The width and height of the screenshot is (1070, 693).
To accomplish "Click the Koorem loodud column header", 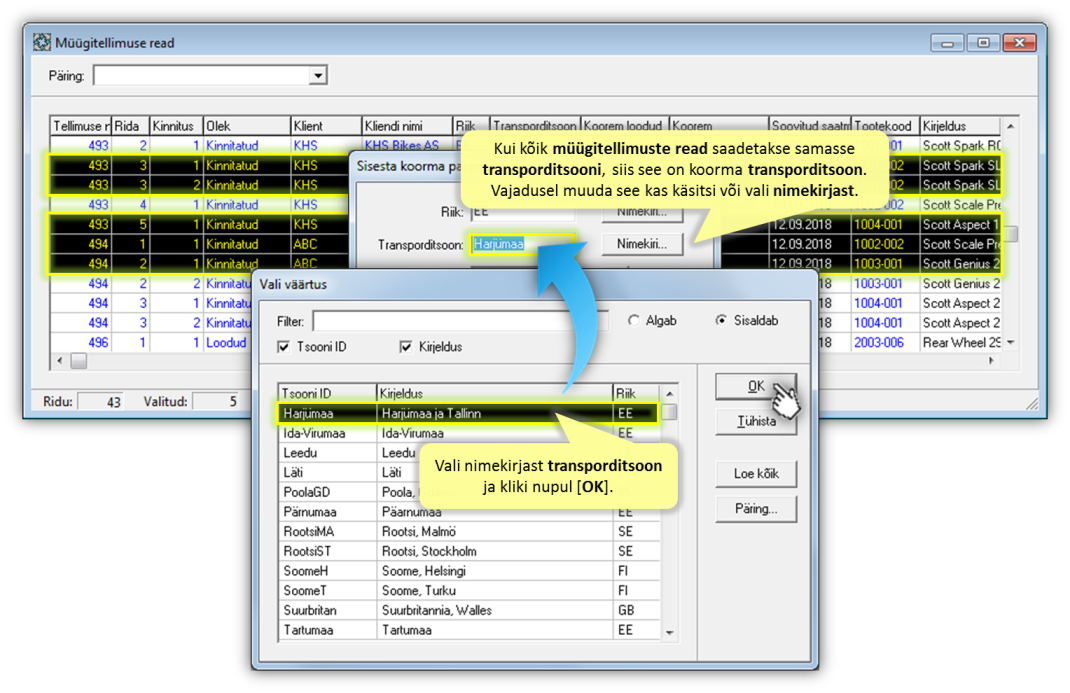I will tap(624, 126).
